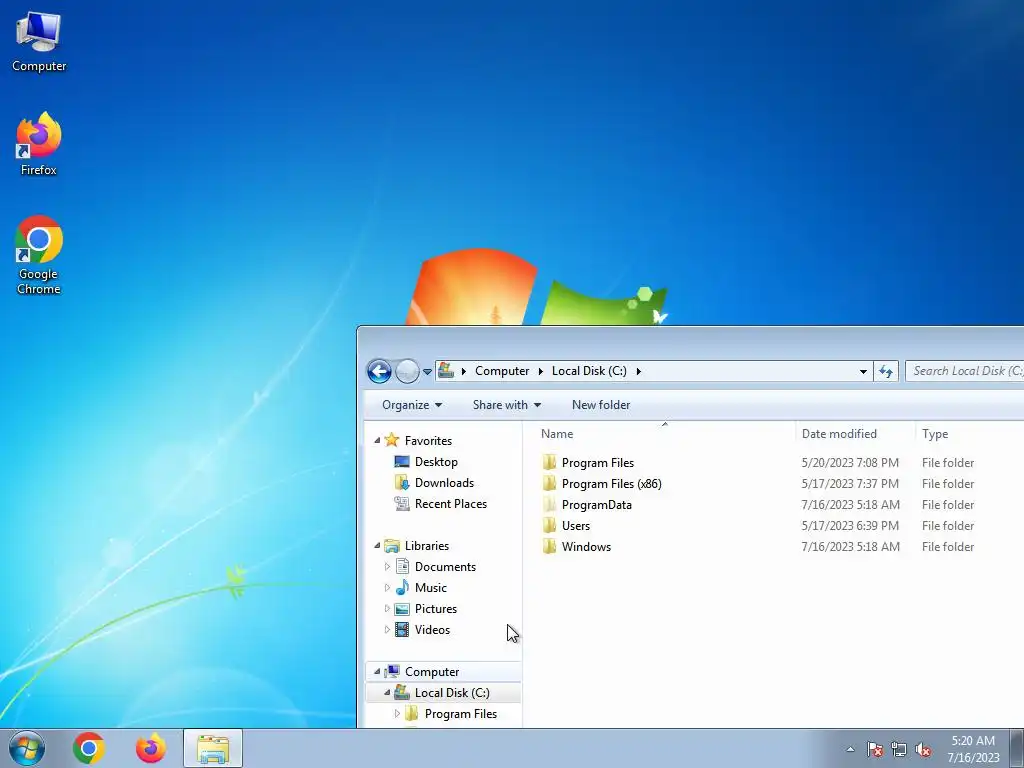Click the Users folder name text
The image size is (1024, 768).
pos(575,526)
